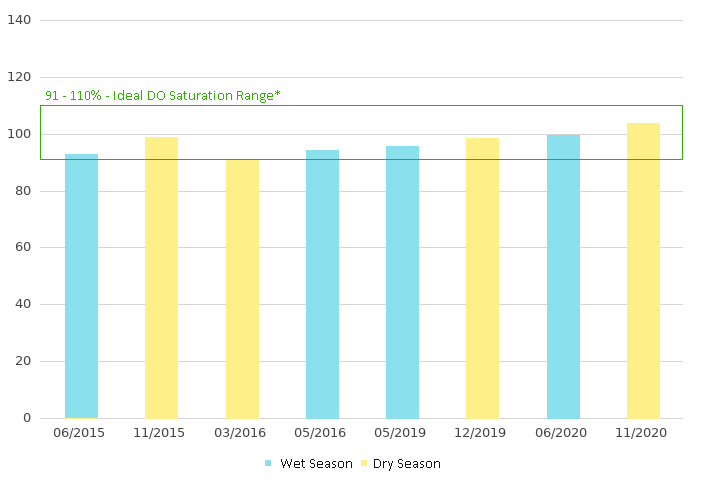The image size is (702, 498).
Task: Click the 20 y-axis value label
Action: 24,361
